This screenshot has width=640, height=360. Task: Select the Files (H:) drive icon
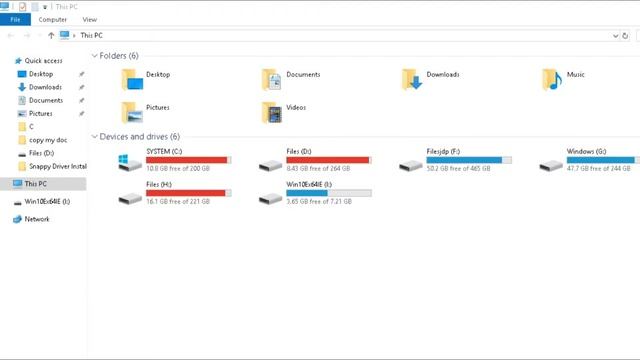pos(130,198)
